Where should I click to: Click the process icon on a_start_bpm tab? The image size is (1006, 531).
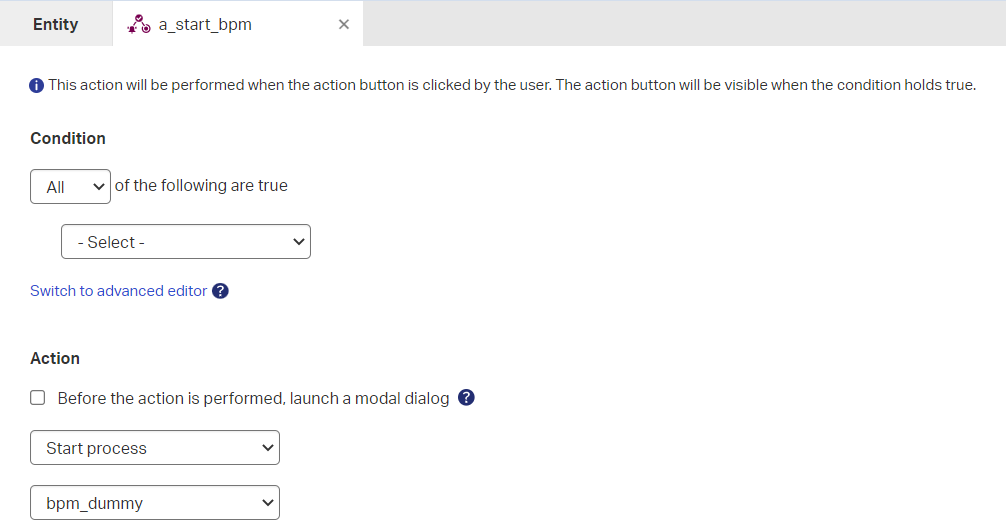pos(139,24)
